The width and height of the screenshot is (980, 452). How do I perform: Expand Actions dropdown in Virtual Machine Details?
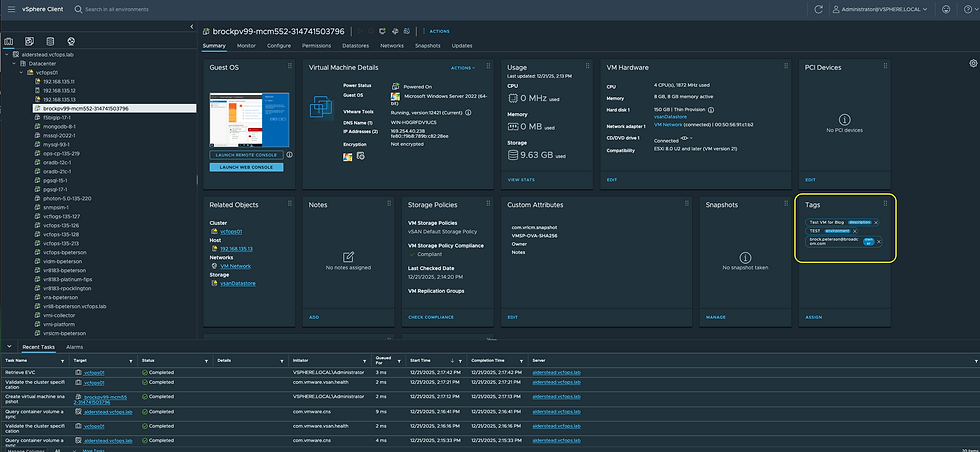pyautogui.click(x=464, y=68)
